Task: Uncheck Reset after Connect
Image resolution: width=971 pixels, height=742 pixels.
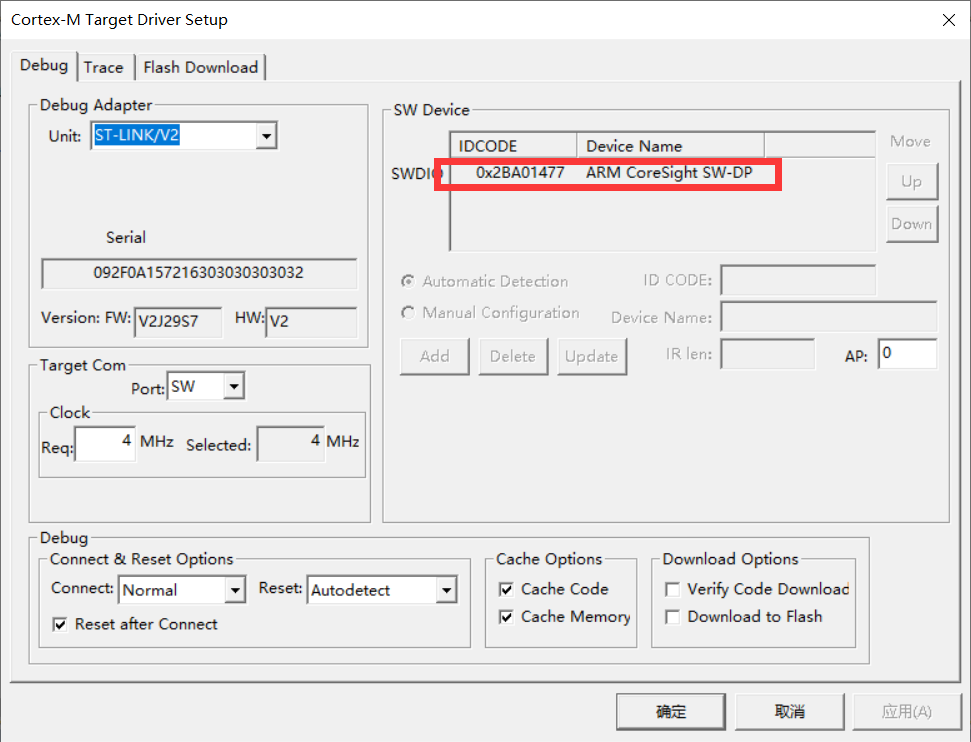Action: [60, 624]
